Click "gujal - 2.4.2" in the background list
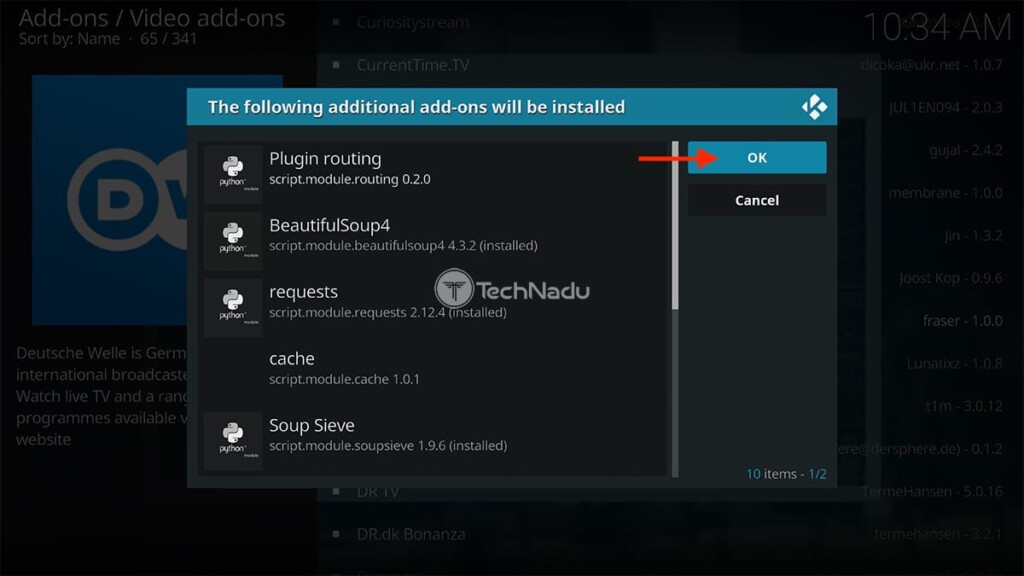 click(x=966, y=150)
